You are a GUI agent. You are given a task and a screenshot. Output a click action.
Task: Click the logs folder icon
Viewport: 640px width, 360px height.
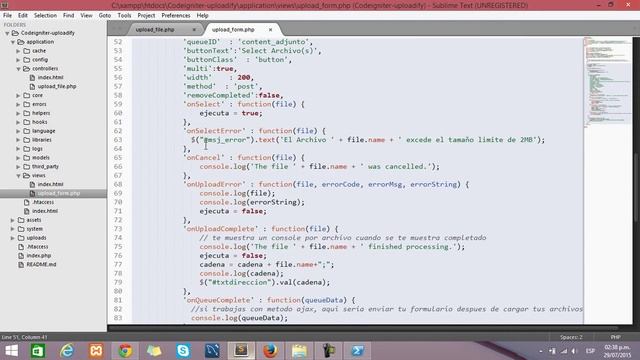click(x=27, y=149)
